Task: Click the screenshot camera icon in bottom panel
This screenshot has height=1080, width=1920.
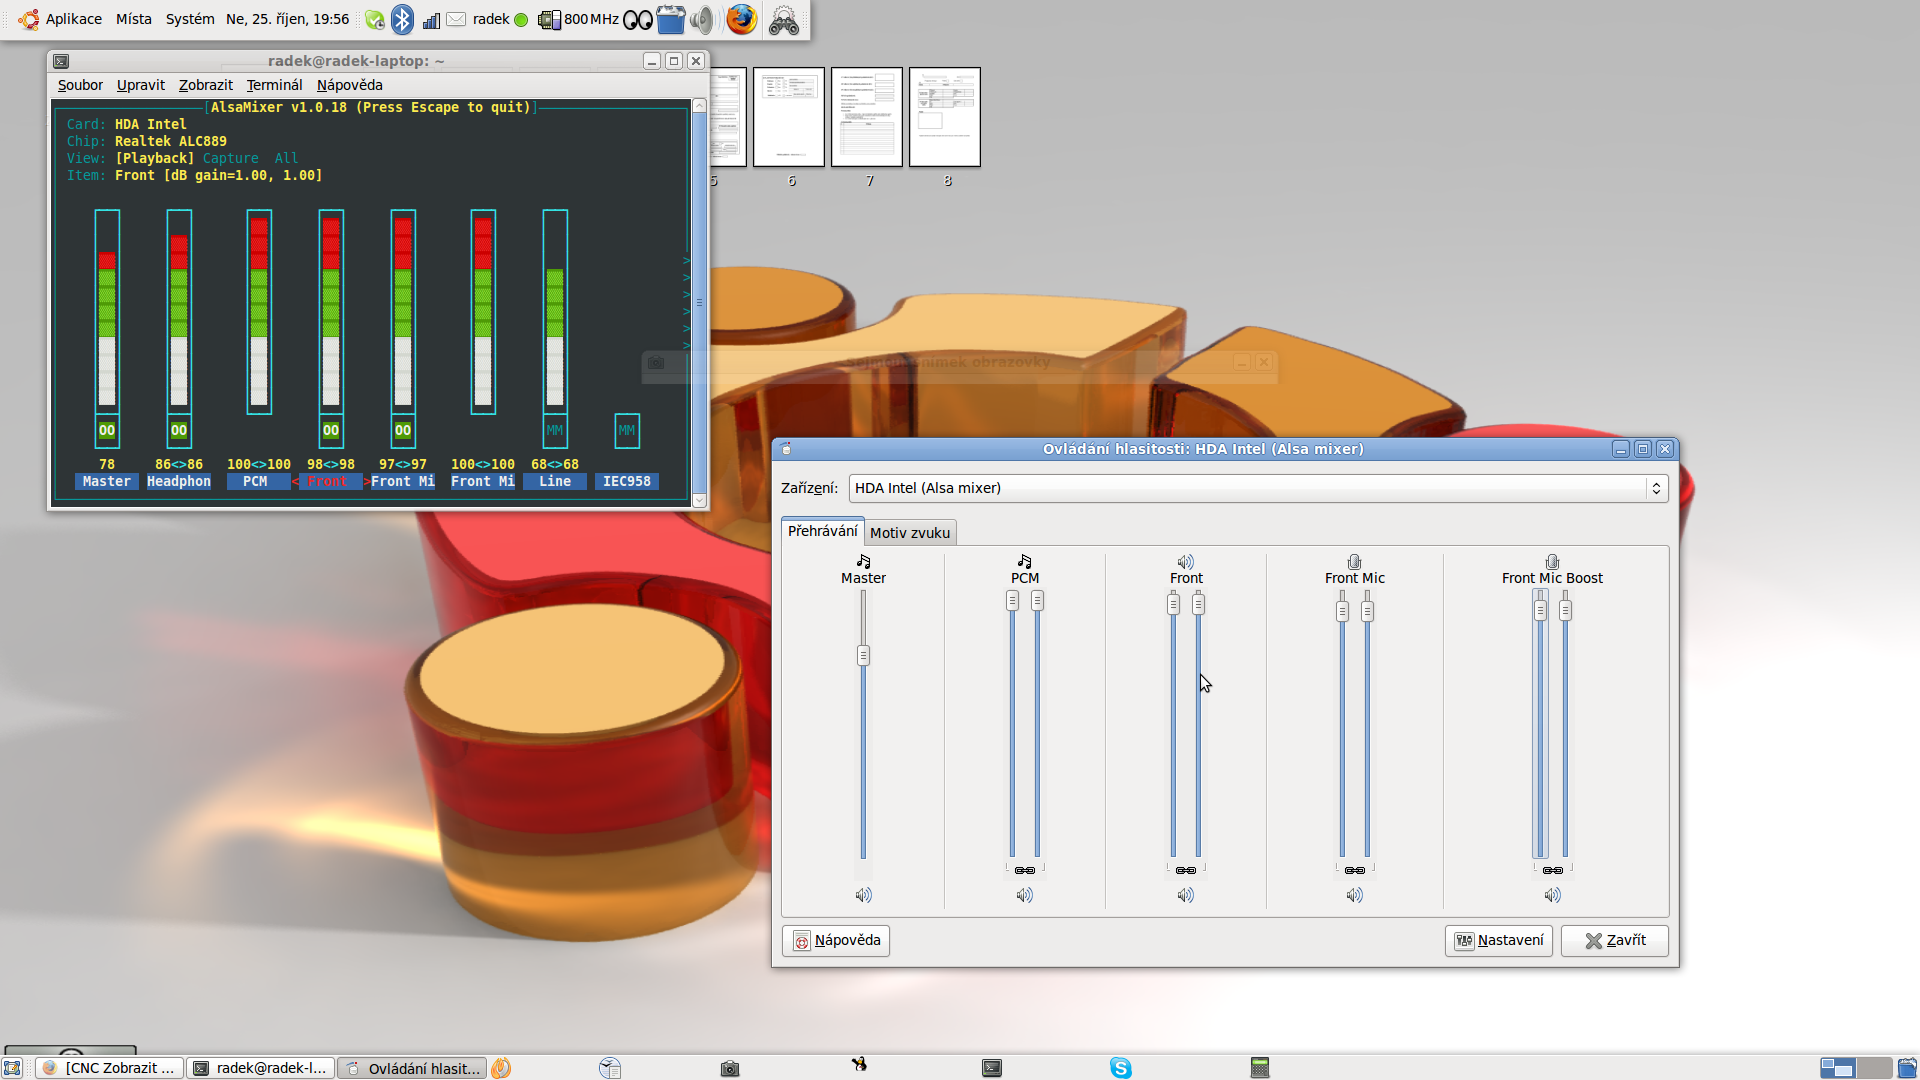Action: coord(730,1068)
